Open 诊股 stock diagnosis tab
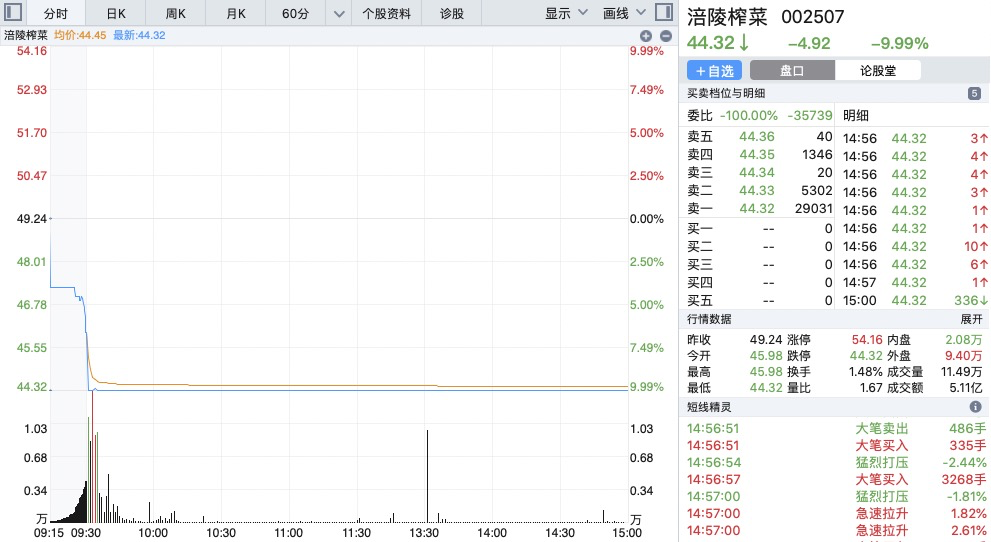 coord(451,13)
